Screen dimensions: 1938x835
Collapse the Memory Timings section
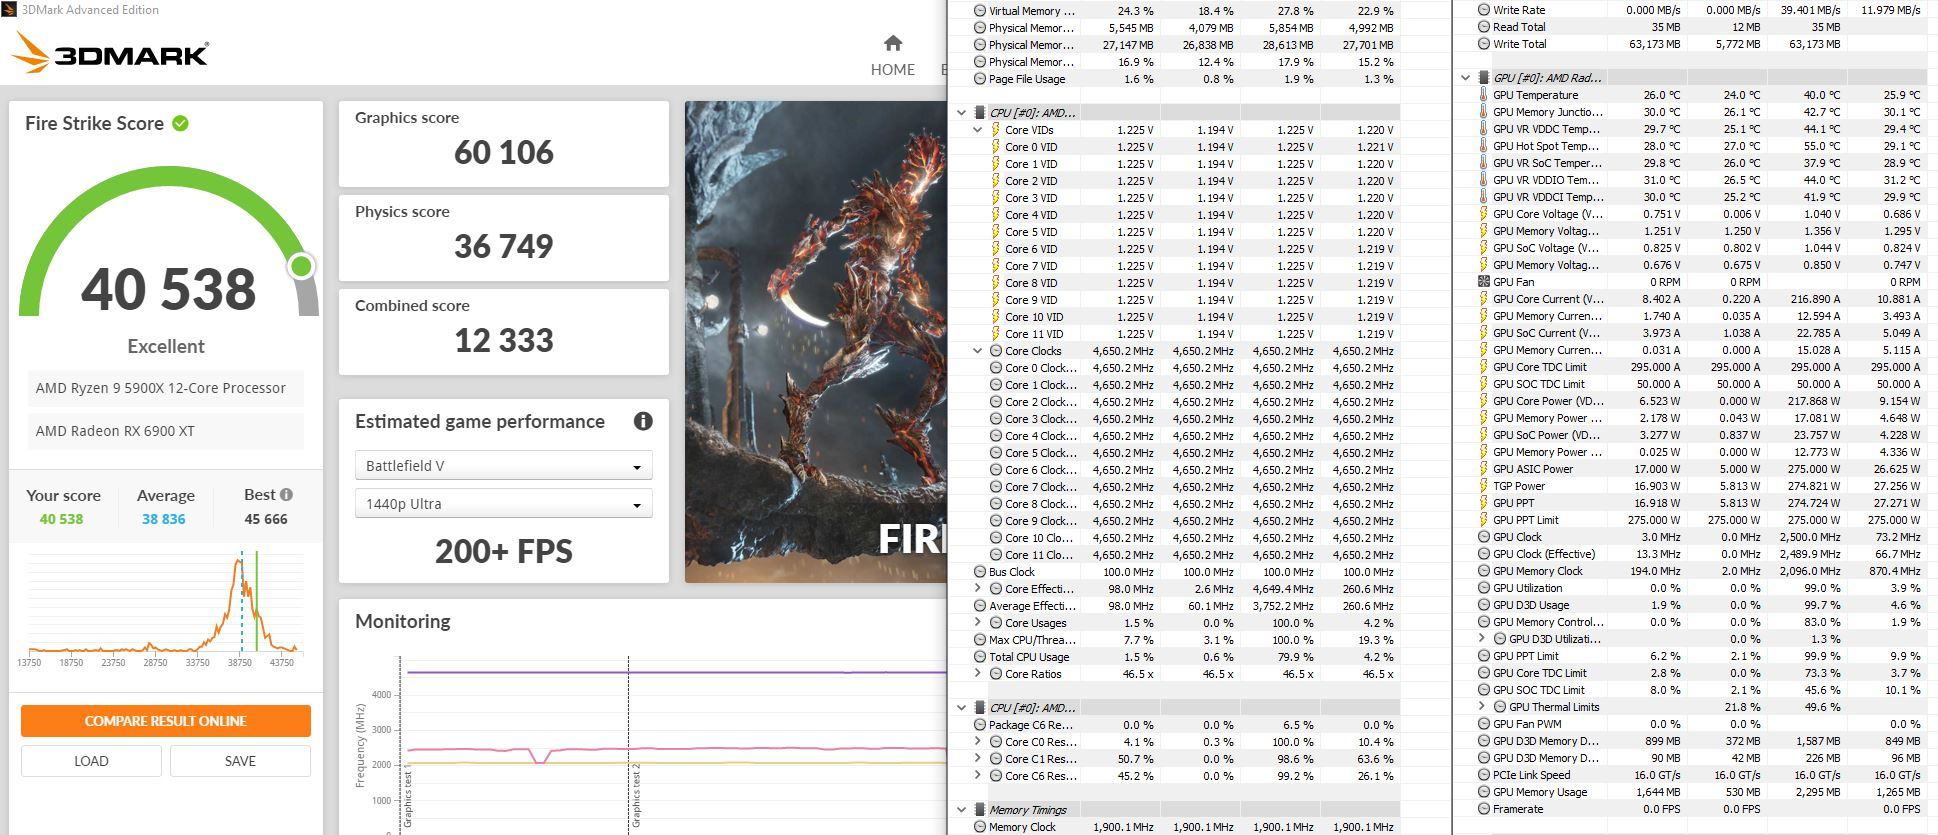pyautogui.click(x=962, y=810)
